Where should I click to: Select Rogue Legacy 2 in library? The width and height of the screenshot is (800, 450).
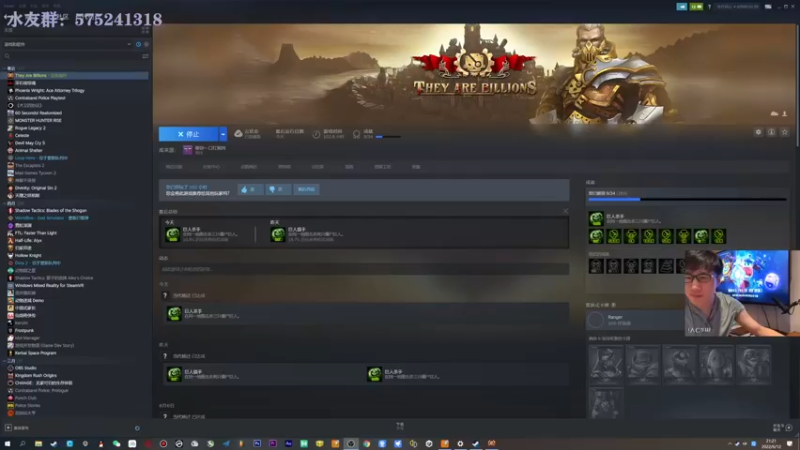(x=30, y=128)
